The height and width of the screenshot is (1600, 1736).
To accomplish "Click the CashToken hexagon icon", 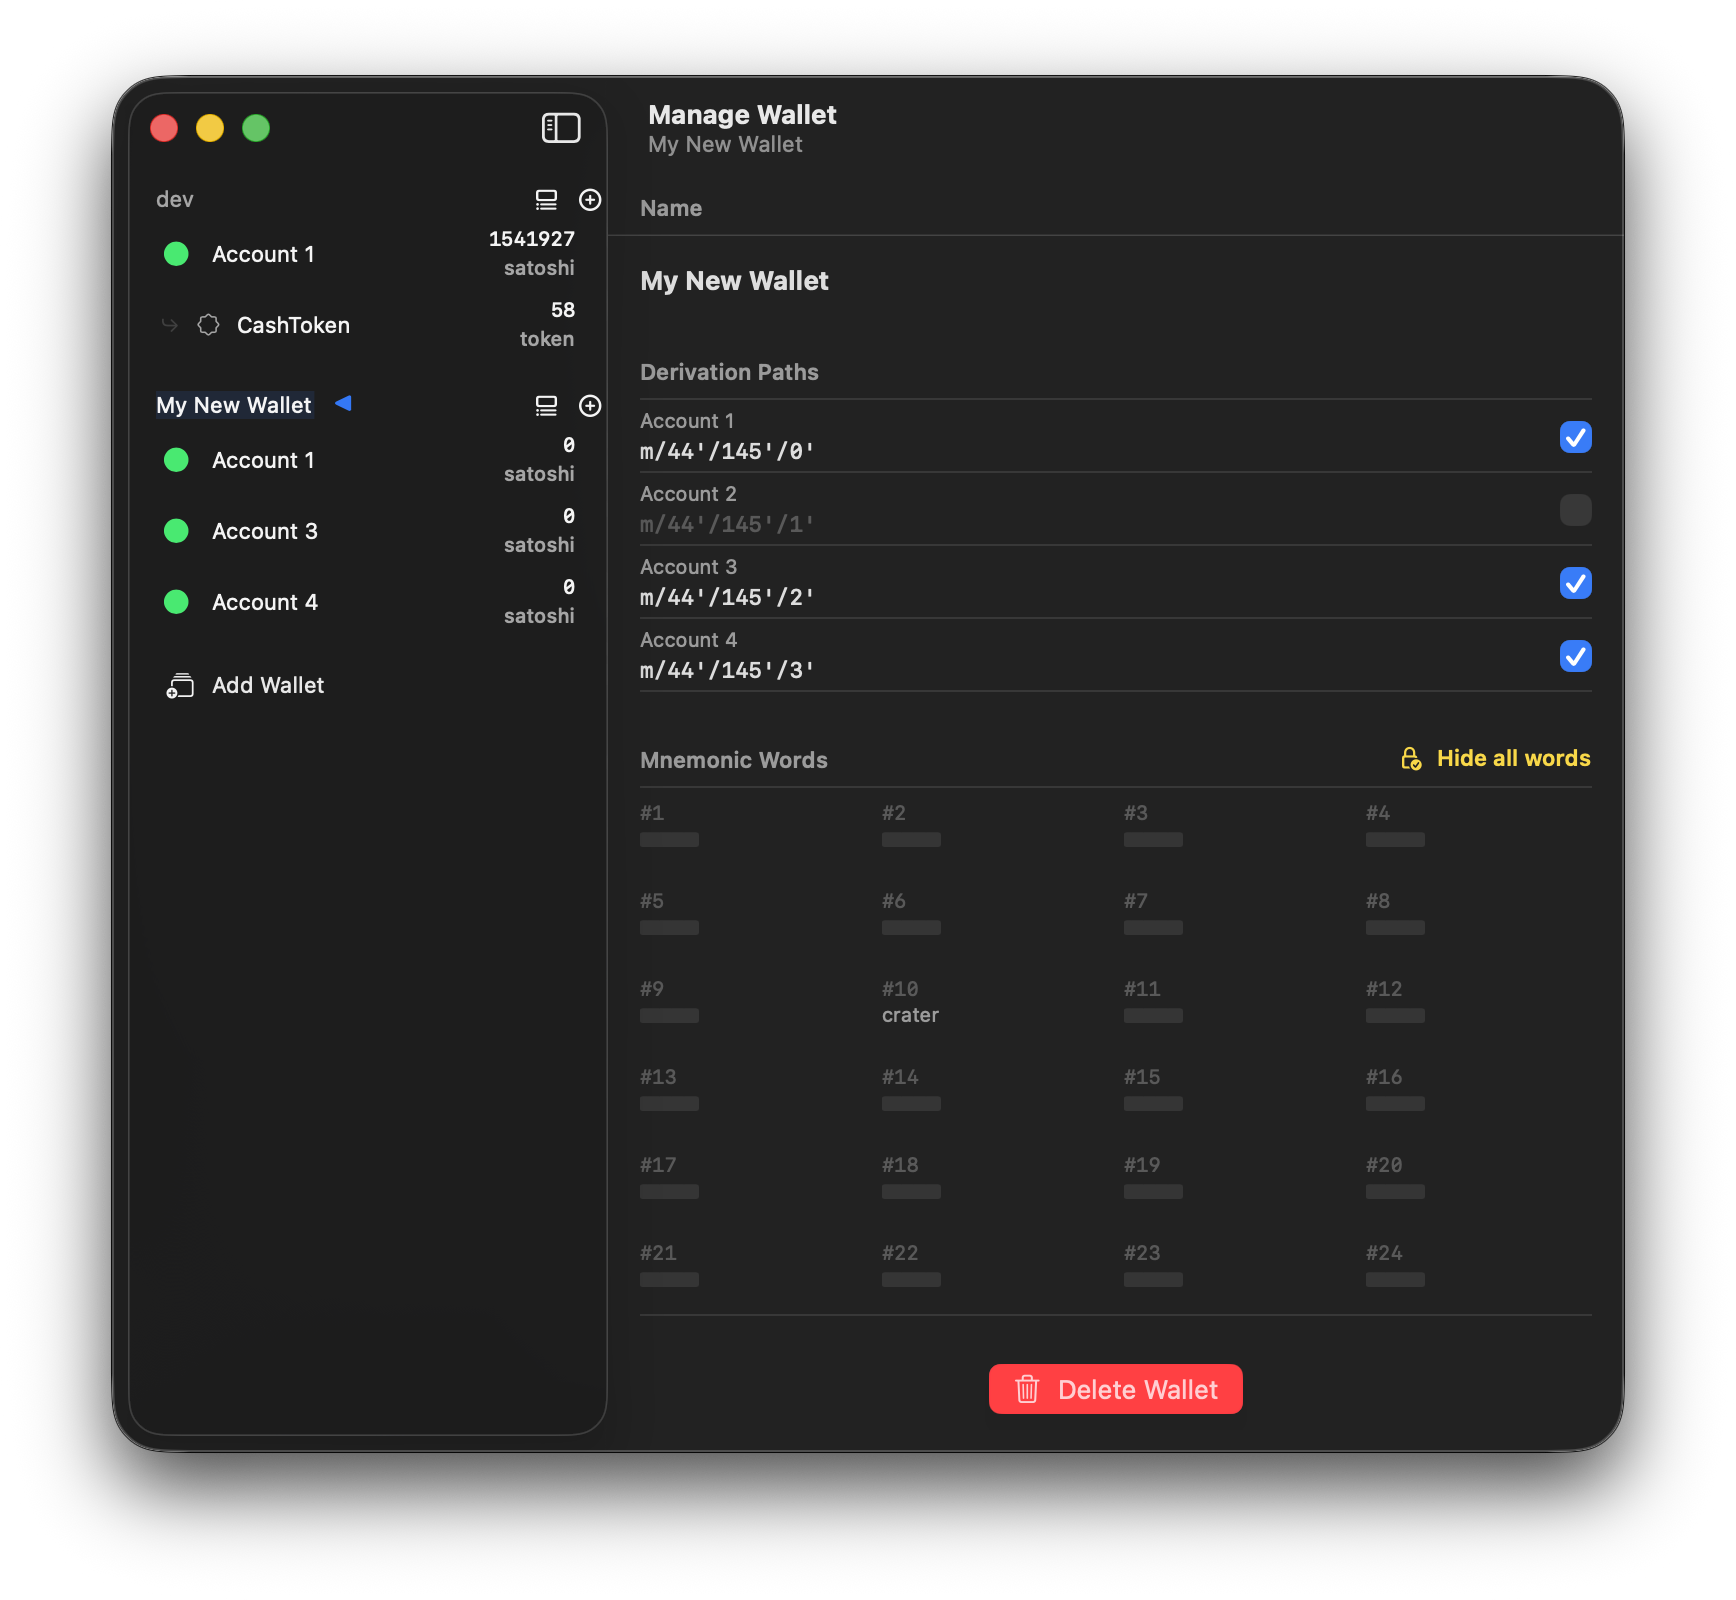I will tap(208, 325).
